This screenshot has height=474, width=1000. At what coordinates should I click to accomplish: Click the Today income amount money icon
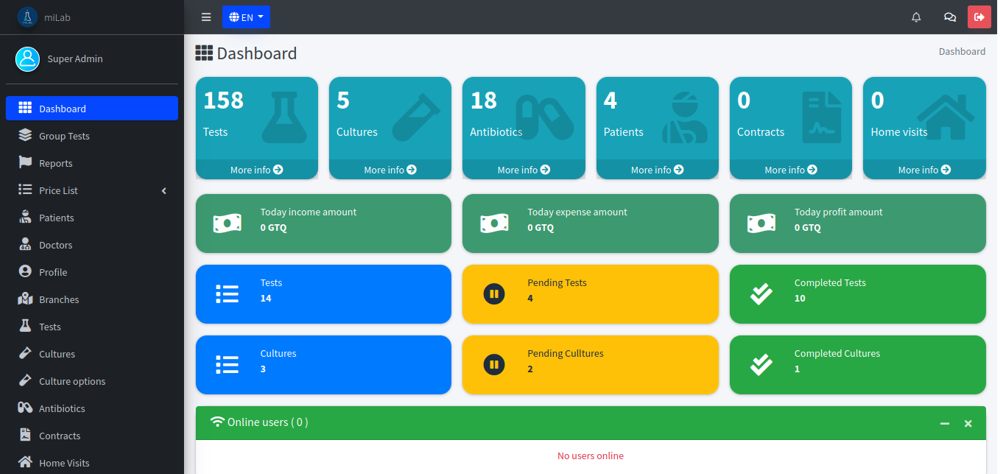[227, 223]
